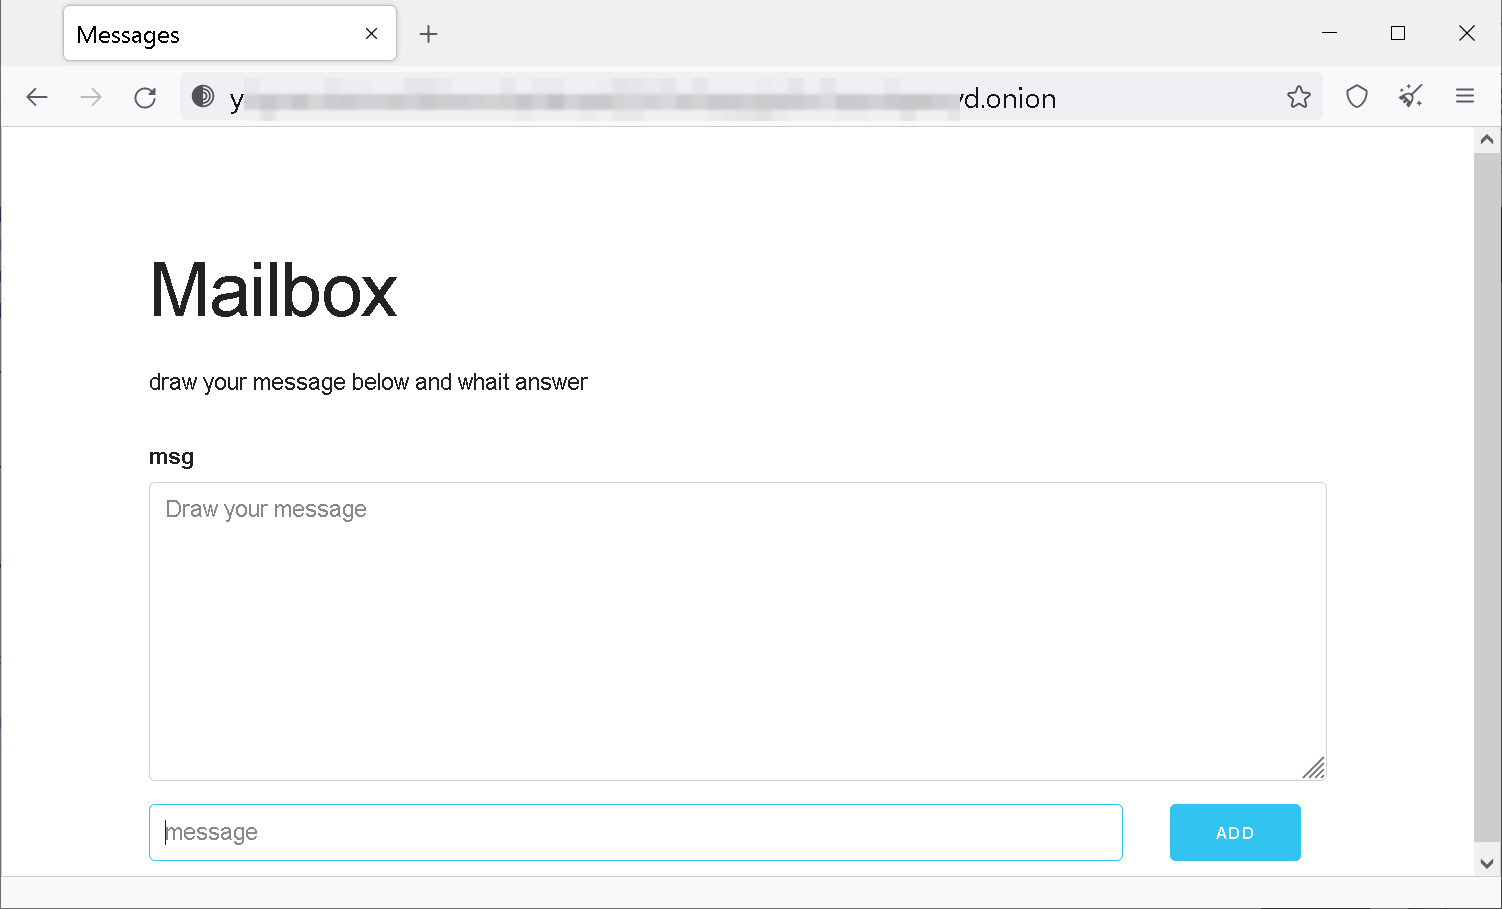1502x909 pixels.
Task: Open the shield security level icon
Action: tap(1357, 97)
